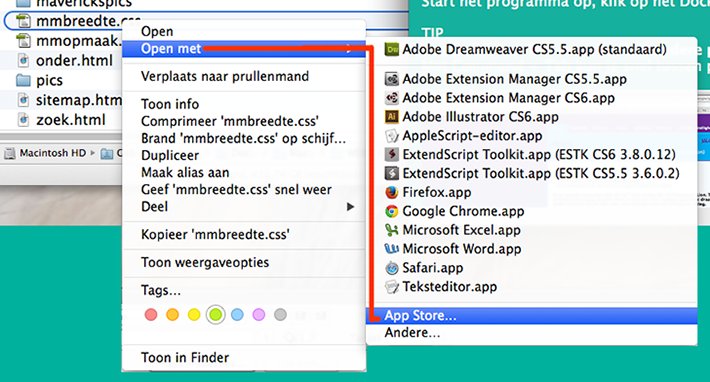
Task: Apply the red tag color
Action: pos(151,315)
